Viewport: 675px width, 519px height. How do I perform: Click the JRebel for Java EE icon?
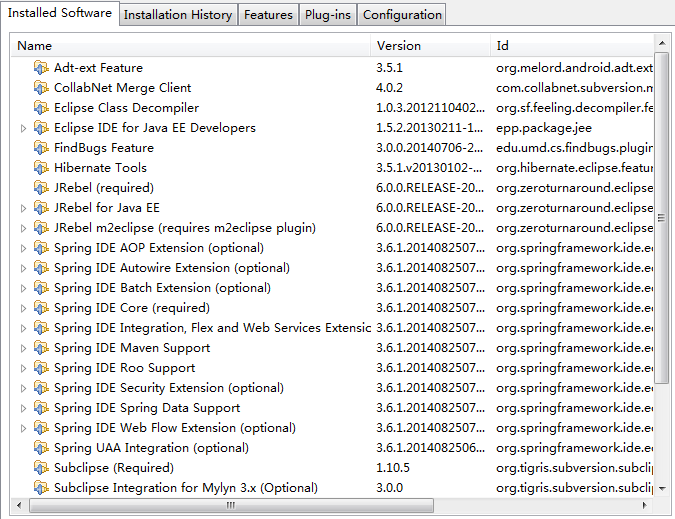(41, 208)
